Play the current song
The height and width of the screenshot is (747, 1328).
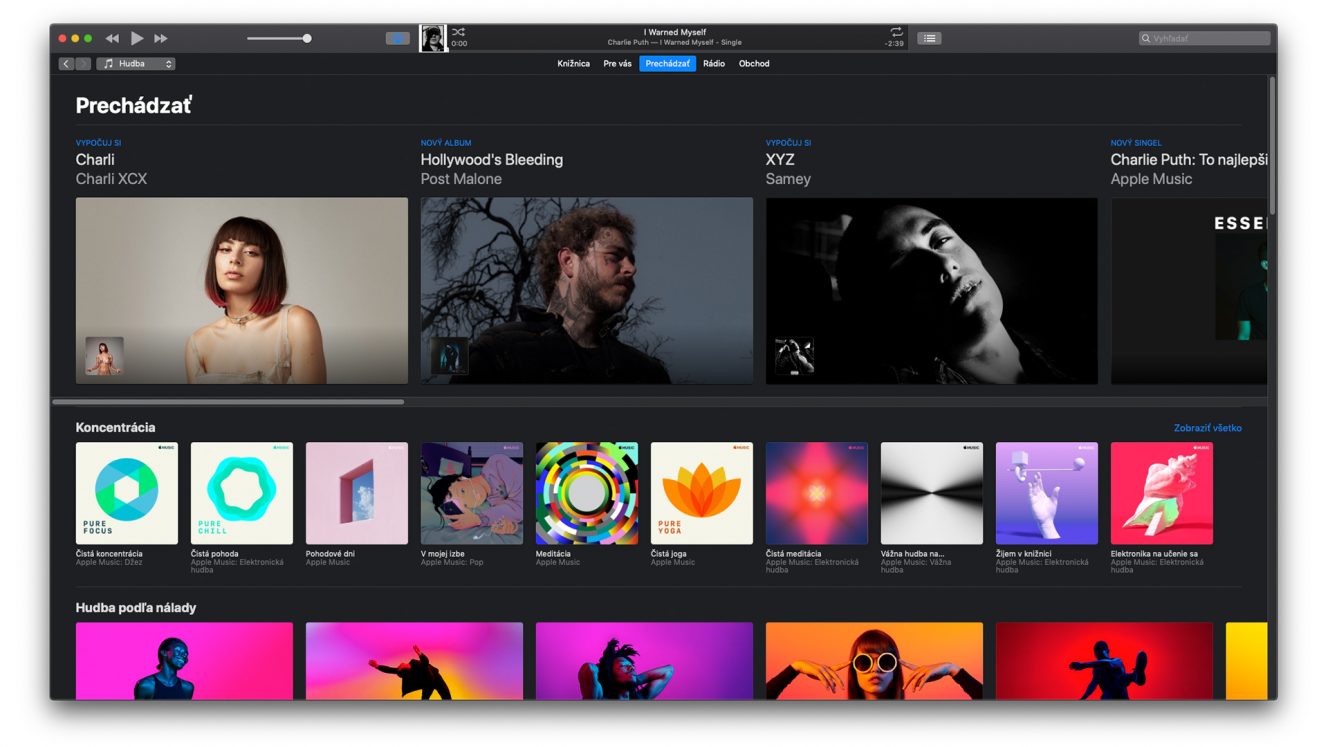point(137,38)
